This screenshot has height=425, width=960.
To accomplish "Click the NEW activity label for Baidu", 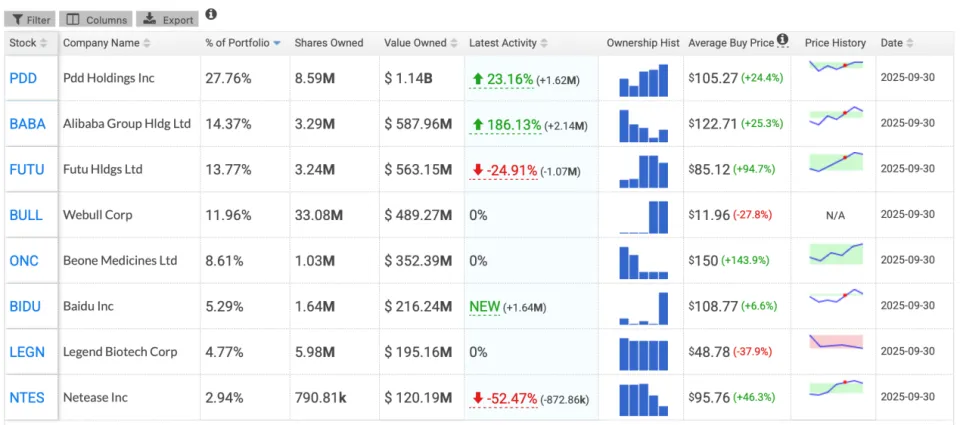I will [484, 307].
